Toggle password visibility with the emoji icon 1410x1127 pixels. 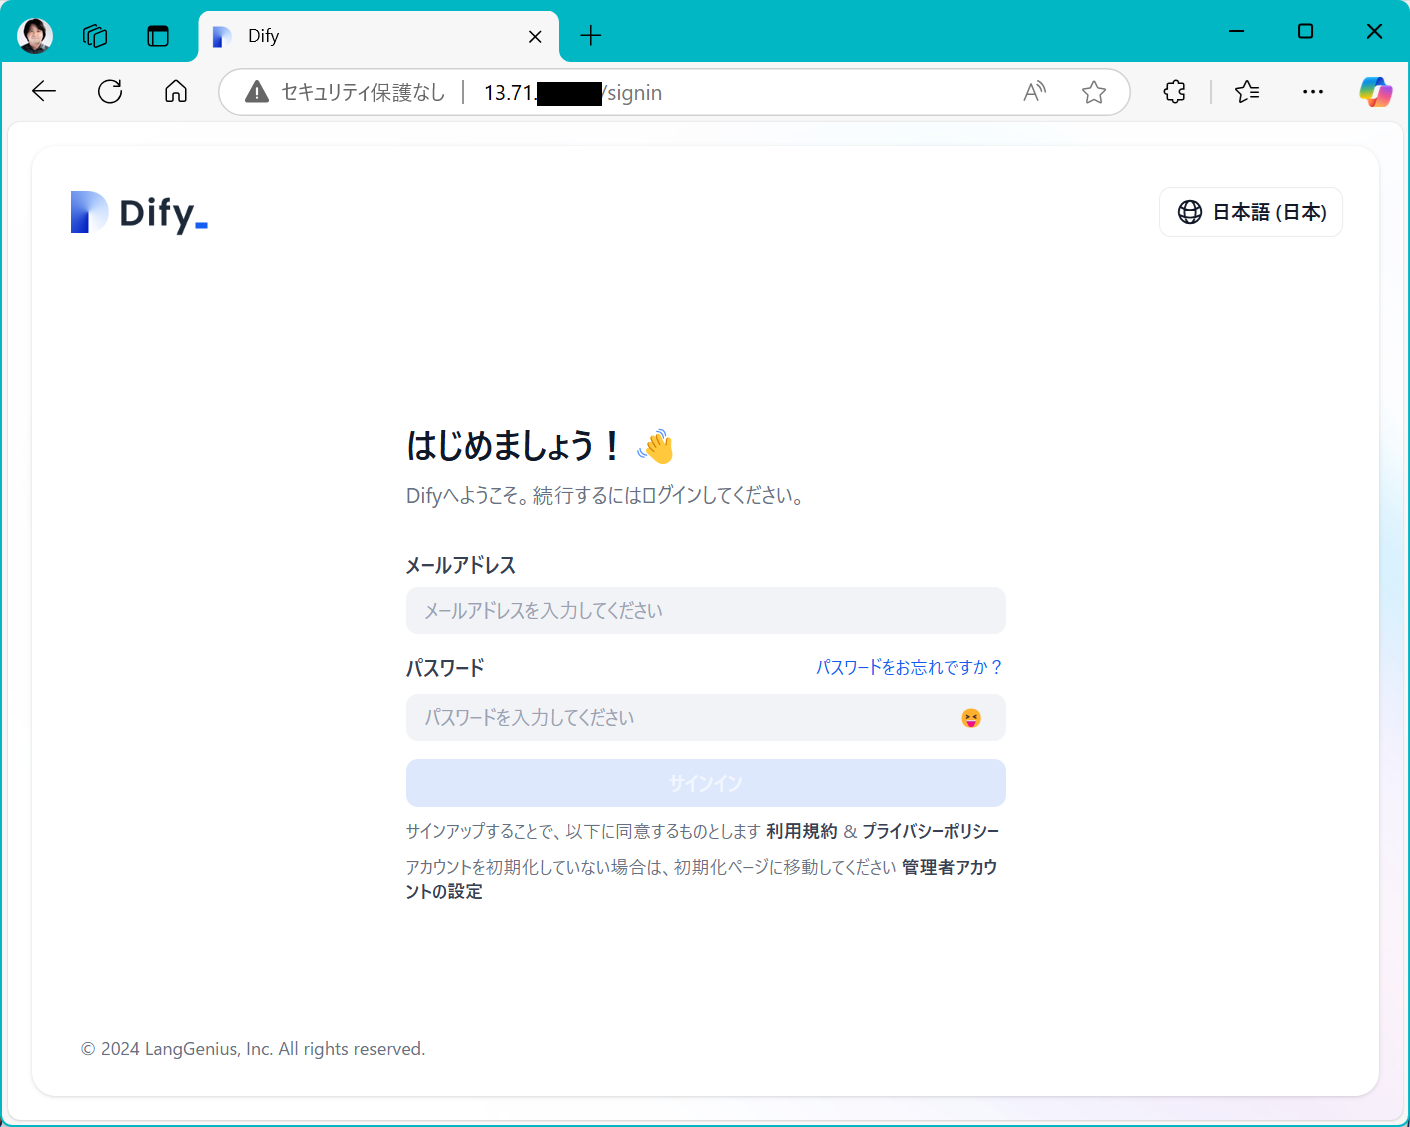(970, 717)
